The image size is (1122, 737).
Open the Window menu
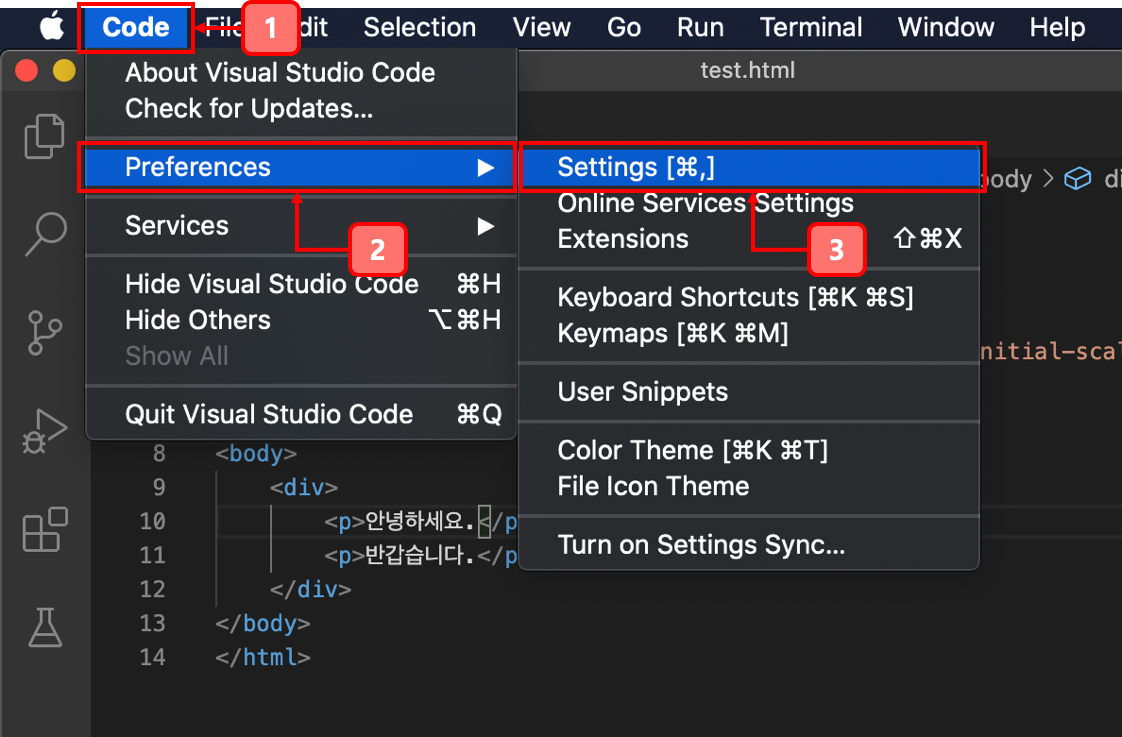[946, 27]
